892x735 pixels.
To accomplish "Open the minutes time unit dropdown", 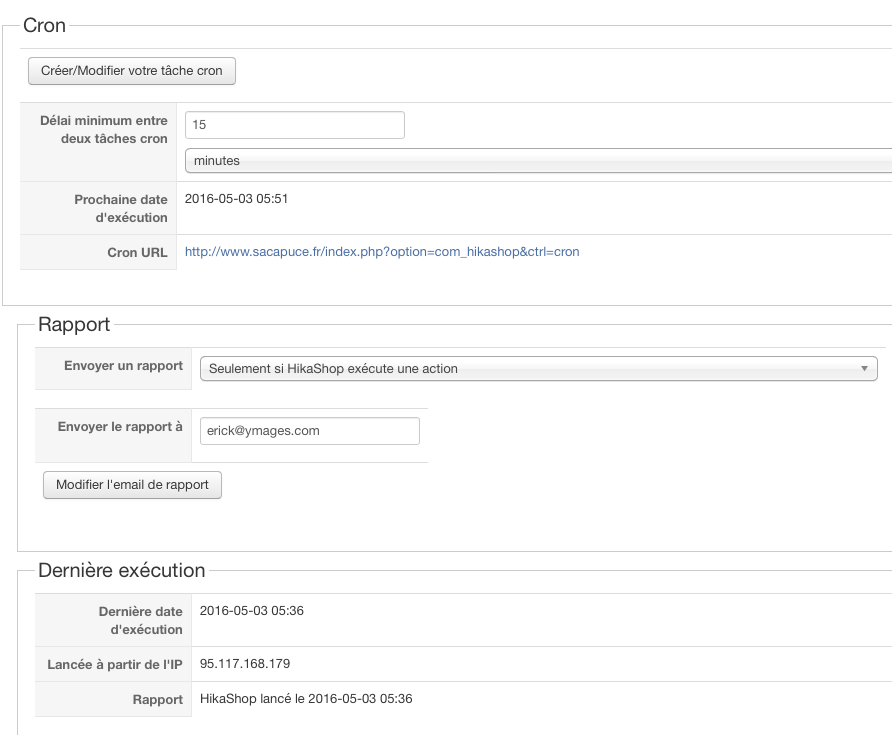I will [x=538, y=160].
